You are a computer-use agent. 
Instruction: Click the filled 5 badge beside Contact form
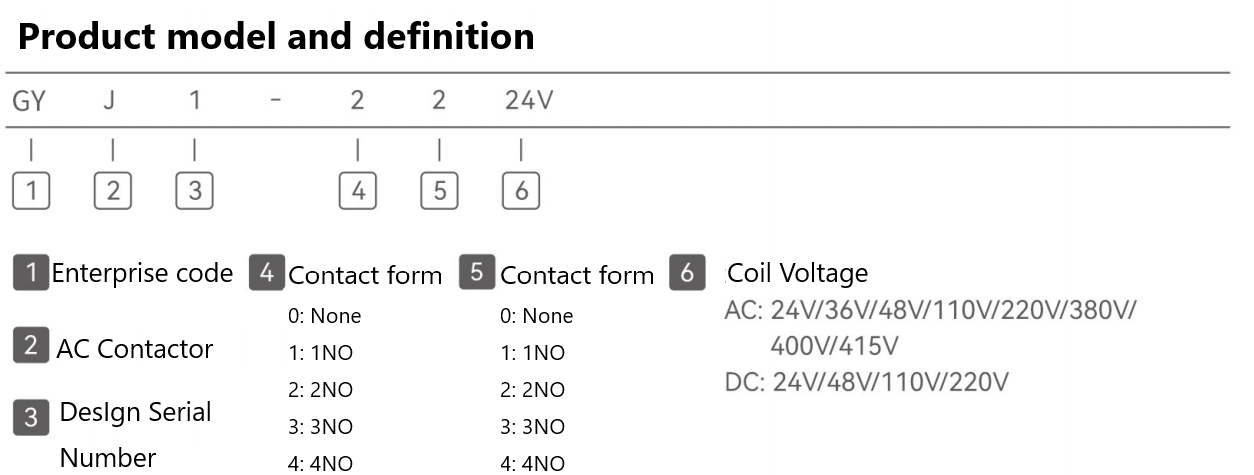click(478, 274)
